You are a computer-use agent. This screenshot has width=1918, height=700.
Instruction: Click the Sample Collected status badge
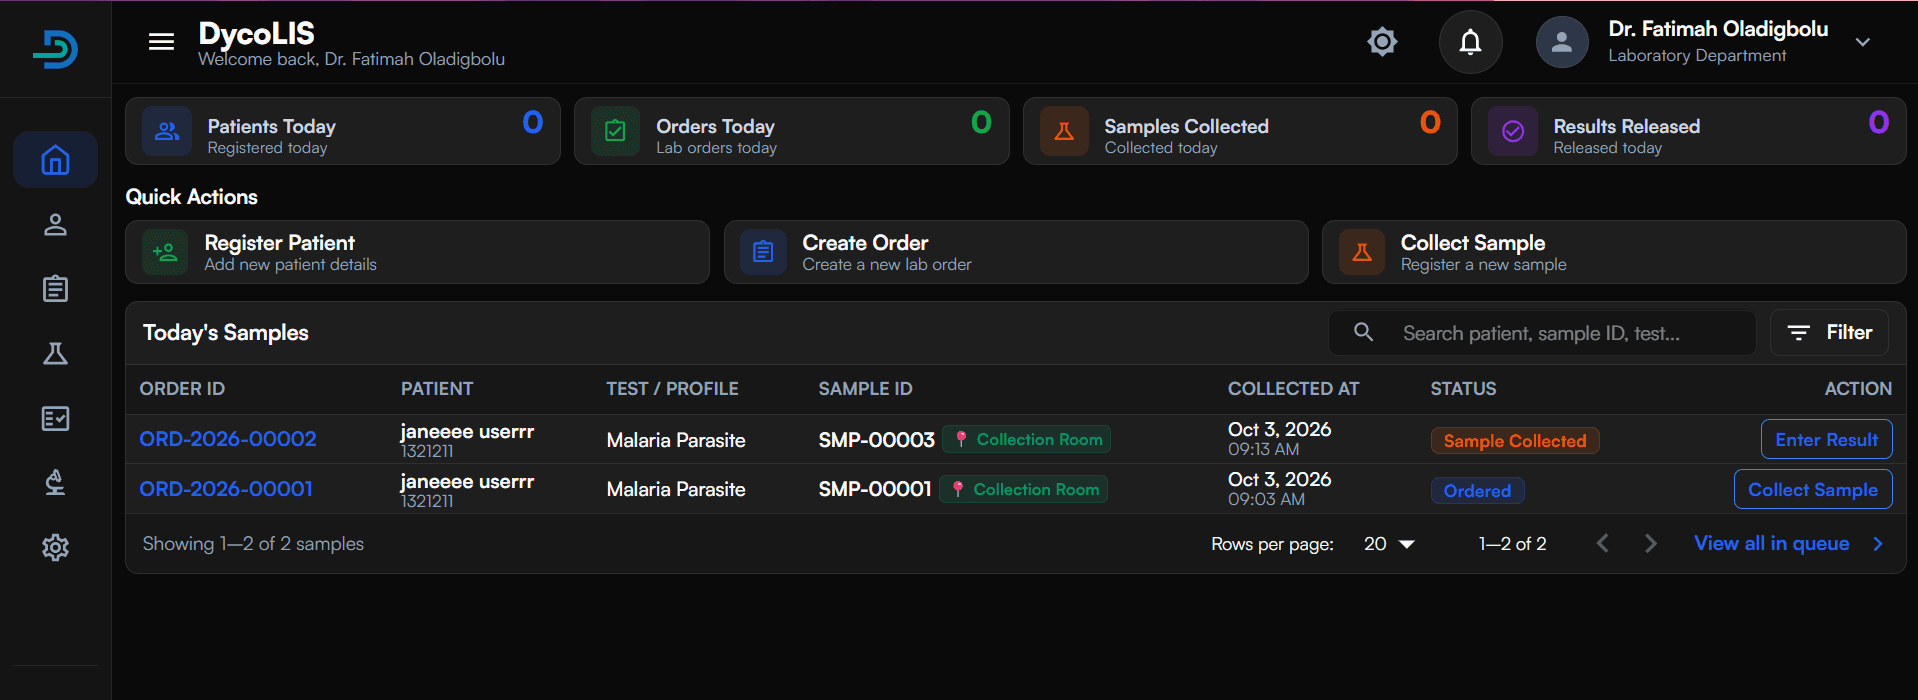(1515, 441)
